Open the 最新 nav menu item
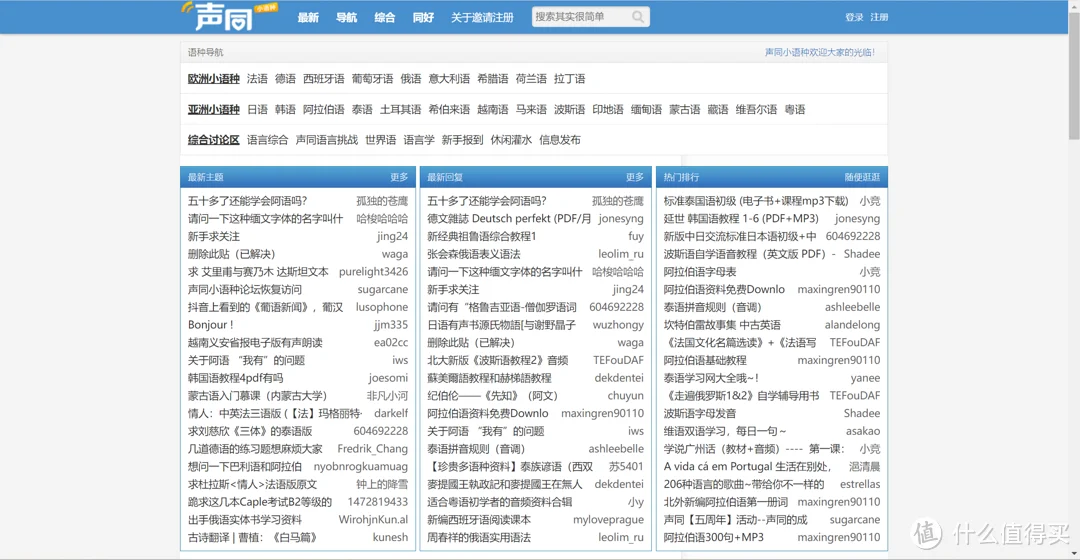Screen dimensions: 1080x560 308,17
